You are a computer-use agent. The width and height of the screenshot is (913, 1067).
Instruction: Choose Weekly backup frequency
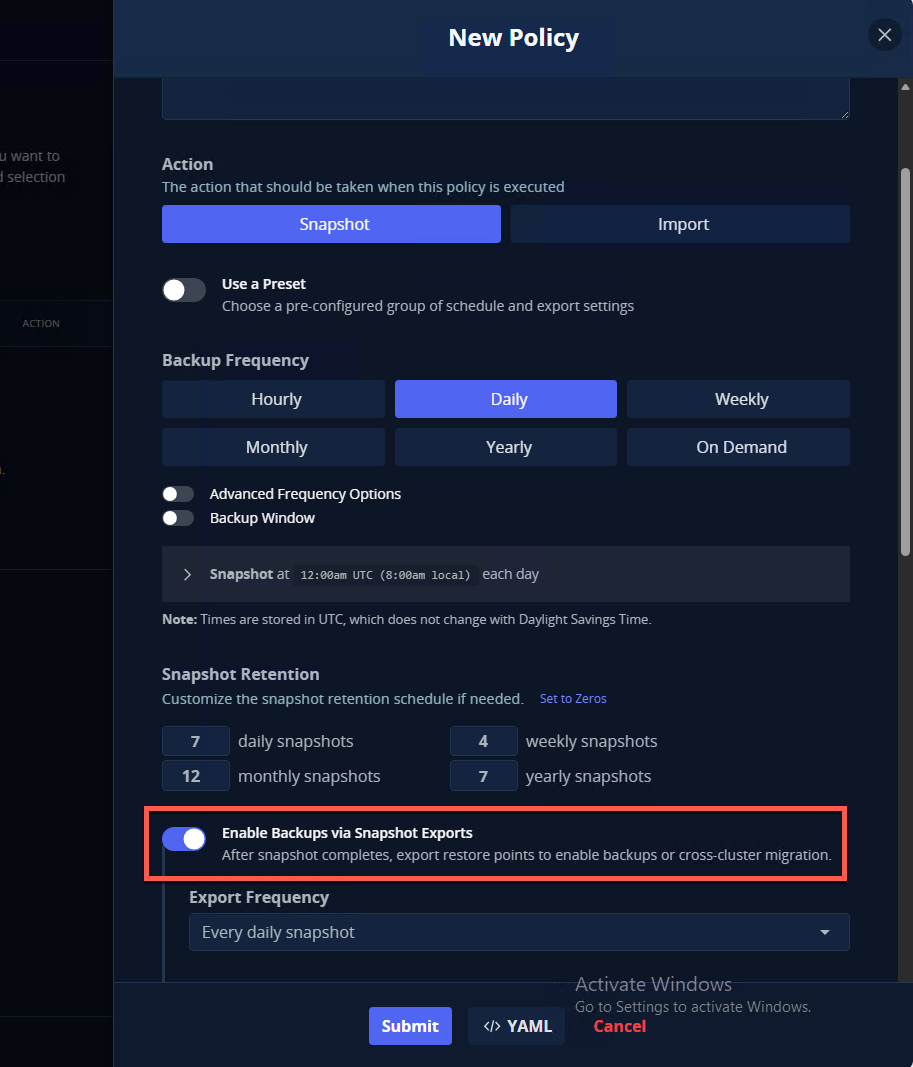738,399
